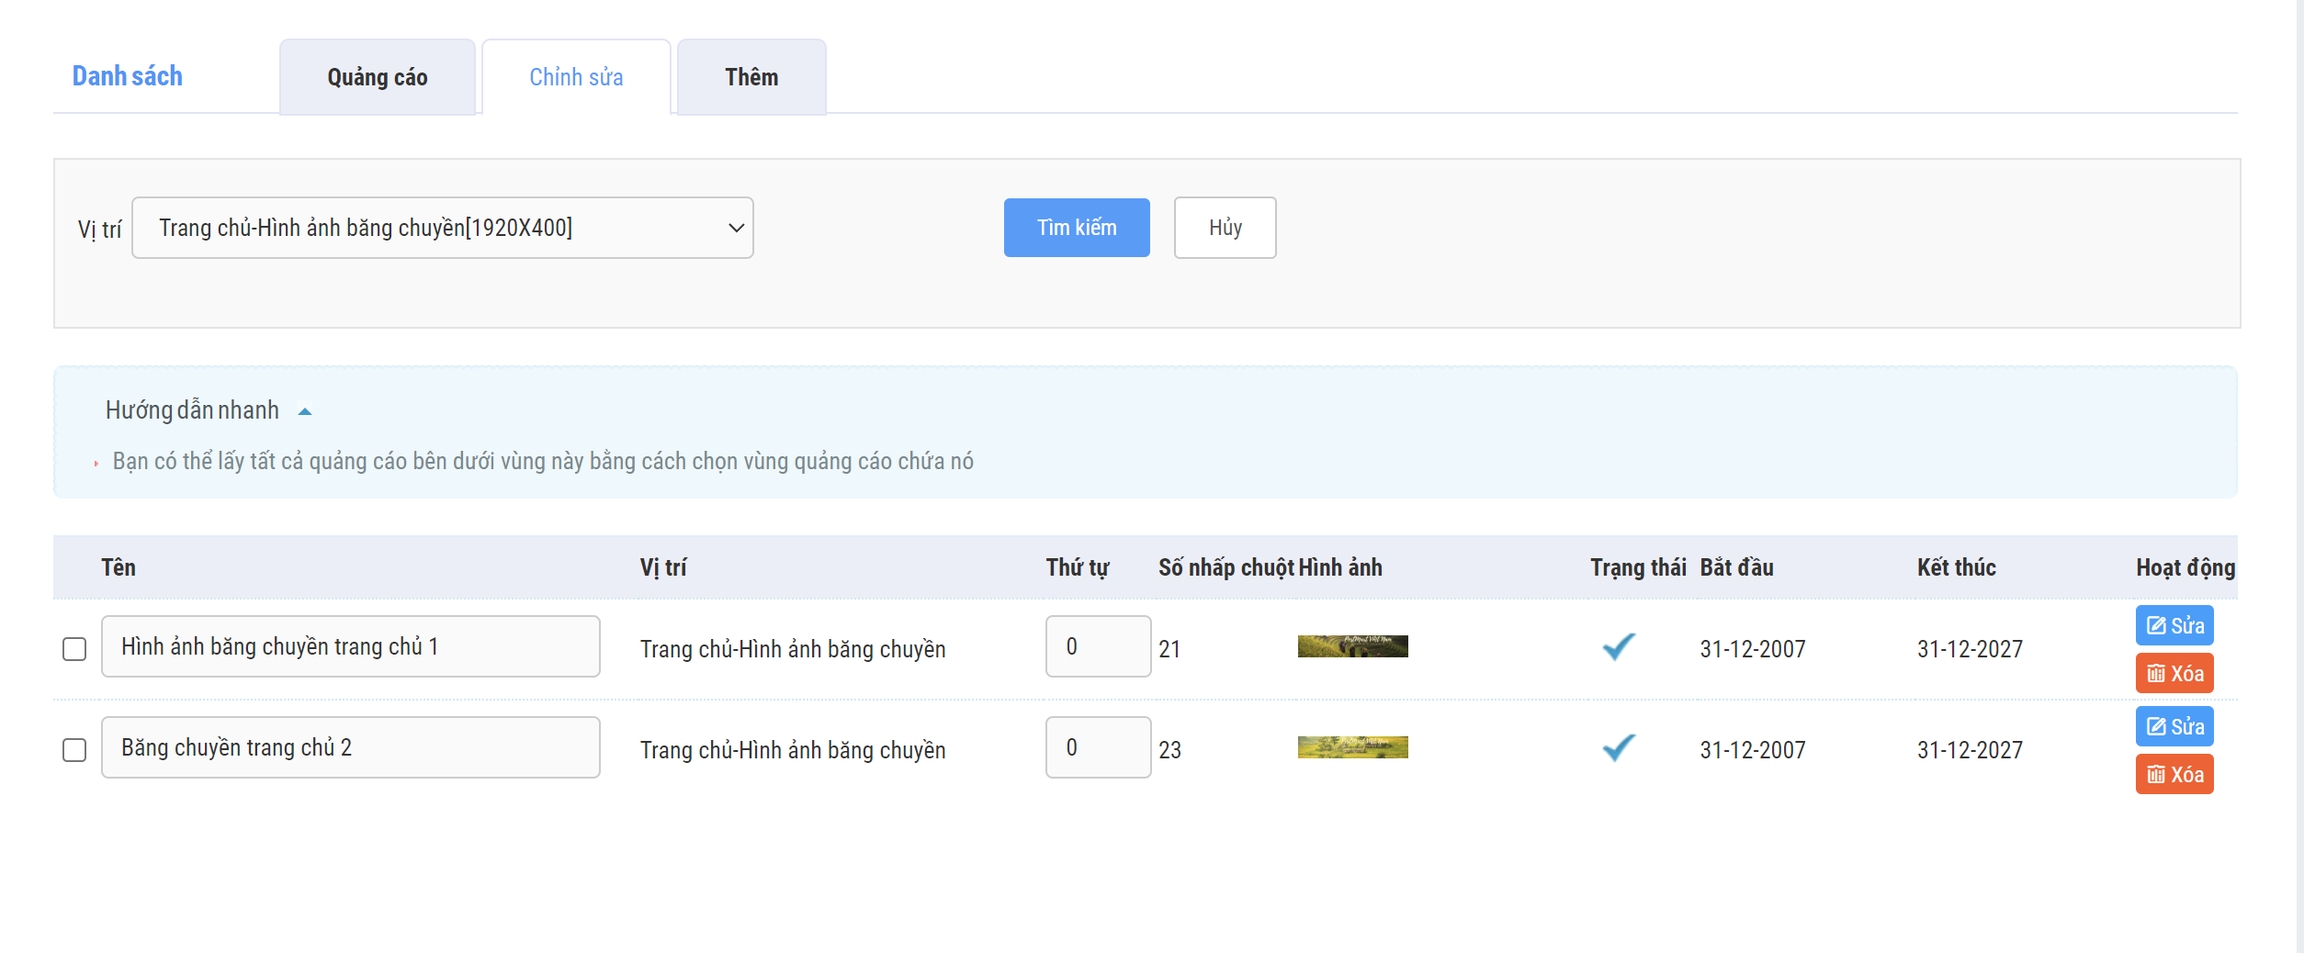The width and height of the screenshot is (2304, 953).
Task: Open first banner image thumbnail
Action: (x=1352, y=647)
